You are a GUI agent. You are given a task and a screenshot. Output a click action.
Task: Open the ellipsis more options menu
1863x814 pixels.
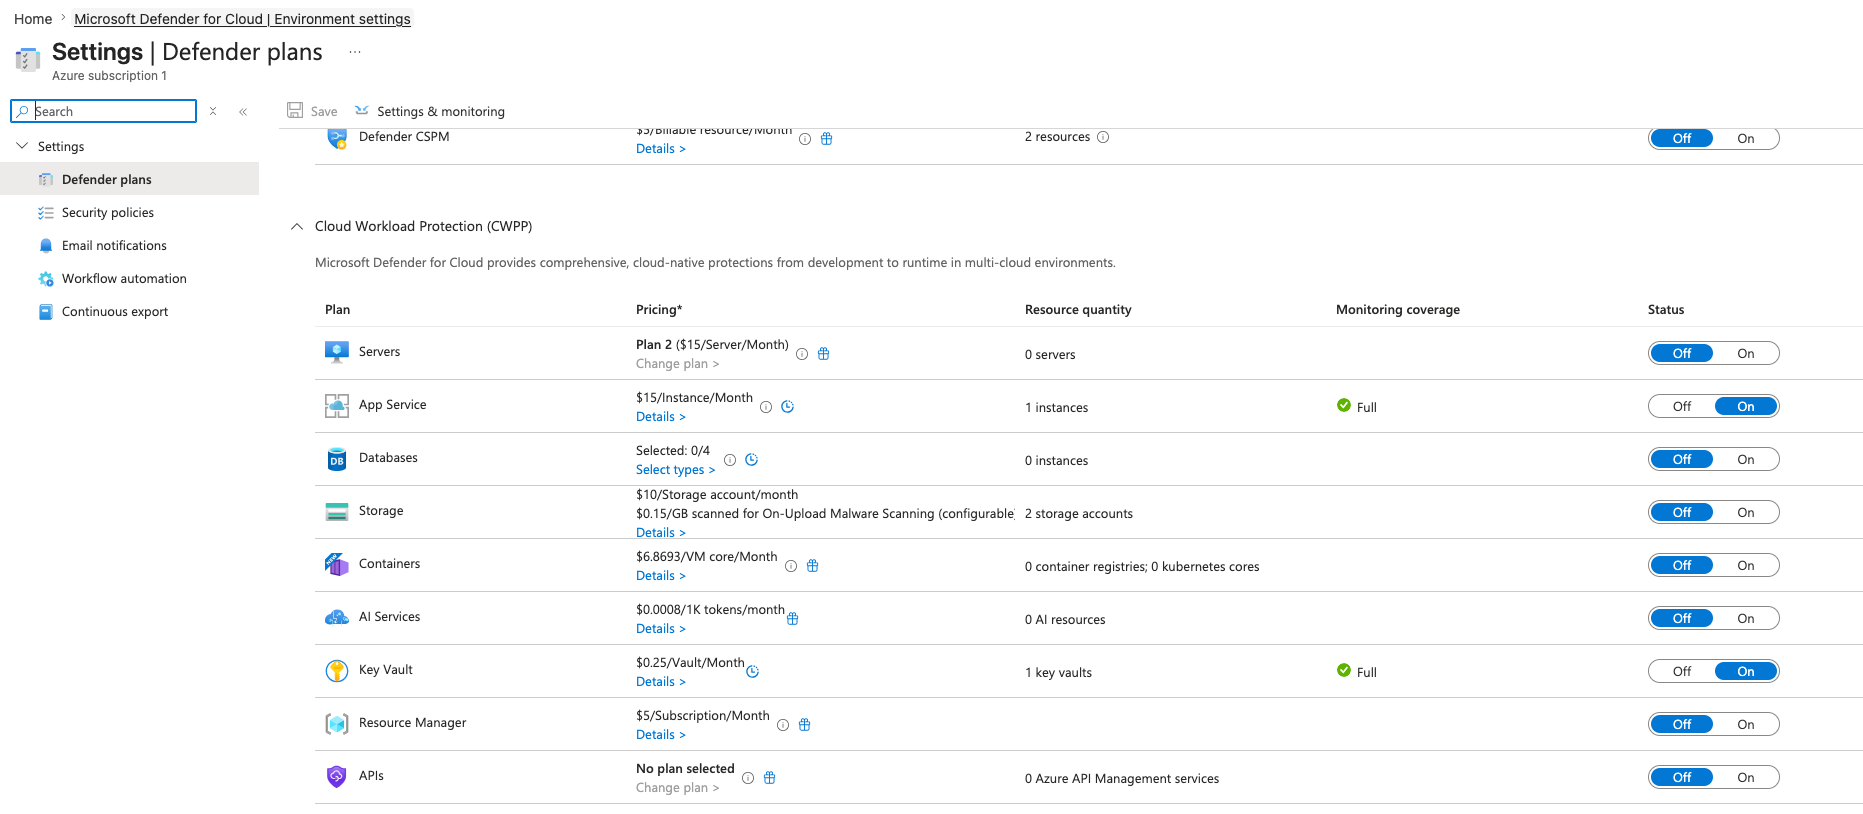(x=355, y=52)
